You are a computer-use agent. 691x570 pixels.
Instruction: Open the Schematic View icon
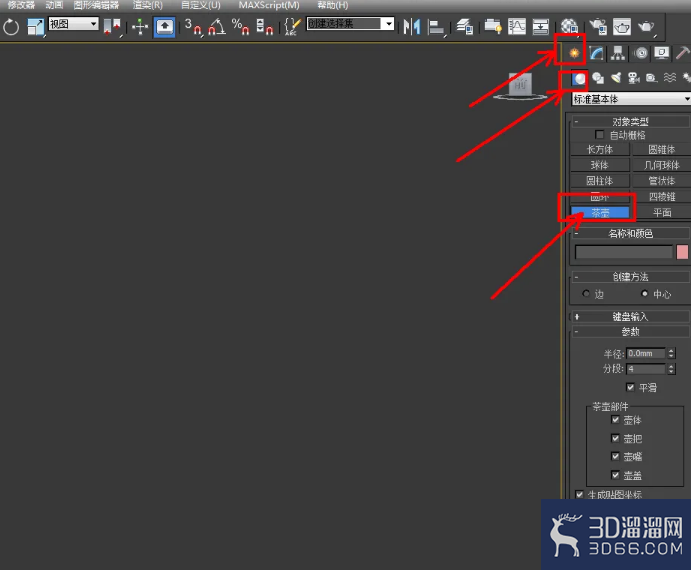click(540, 27)
